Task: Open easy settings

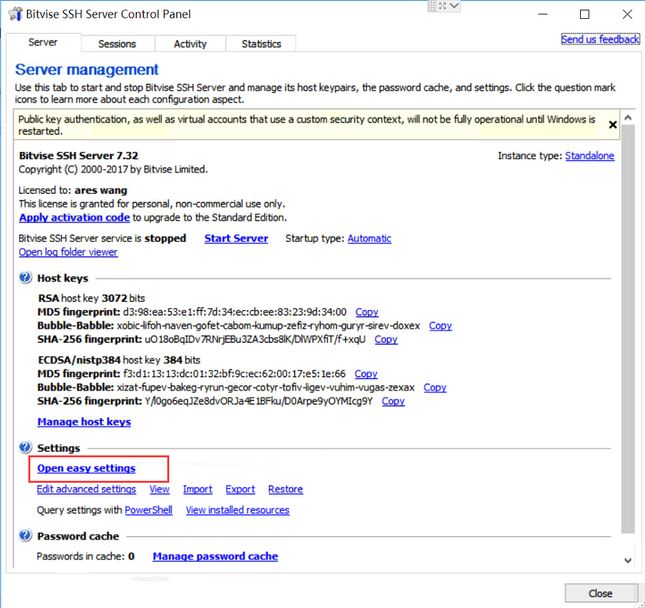Action: coord(86,469)
